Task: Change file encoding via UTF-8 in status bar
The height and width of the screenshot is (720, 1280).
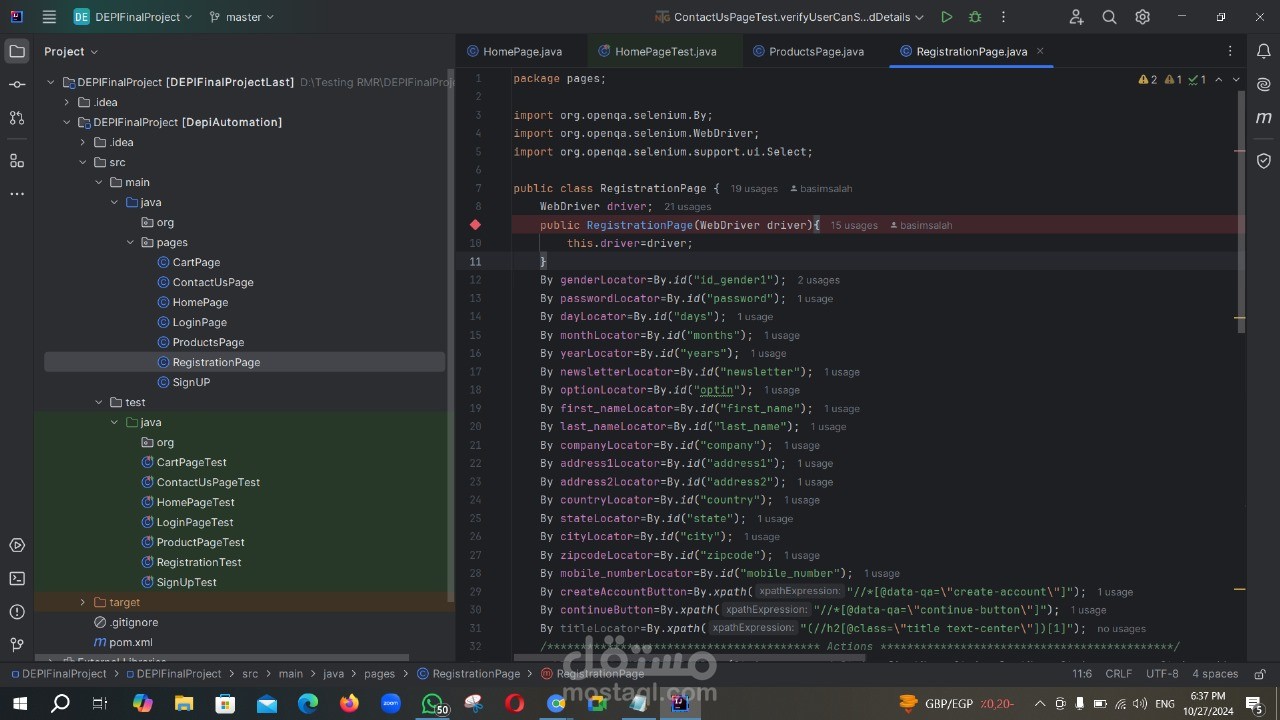Action: pyautogui.click(x=1162, y=673)
